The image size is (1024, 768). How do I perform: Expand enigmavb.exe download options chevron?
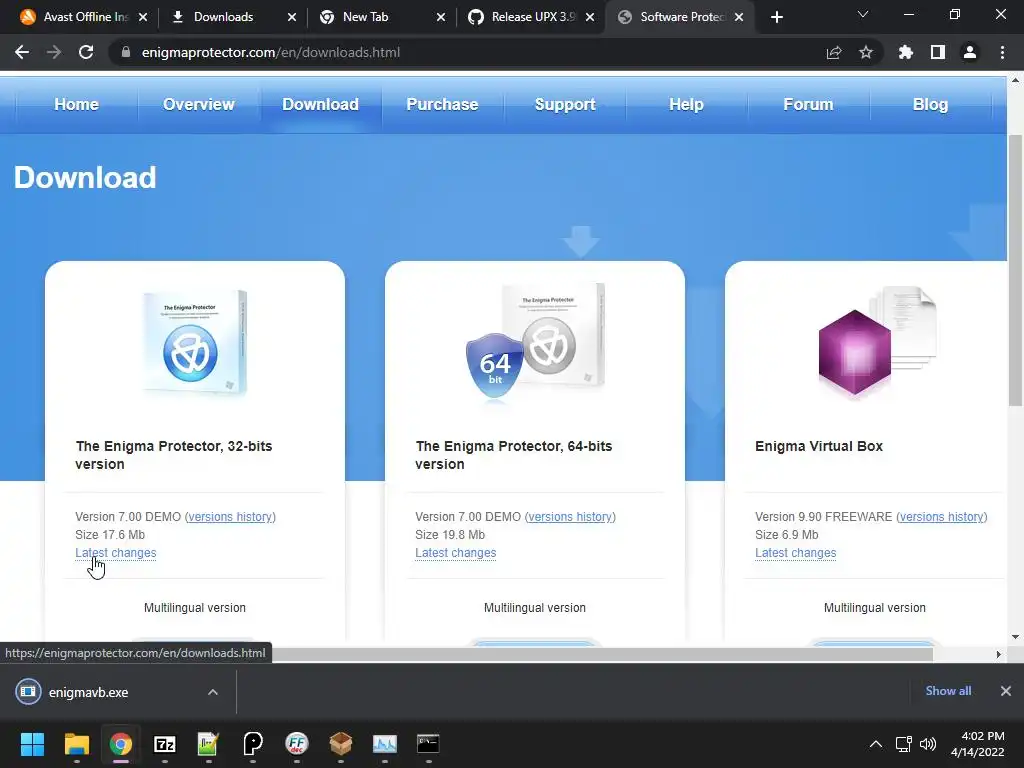tap(212, 692)
